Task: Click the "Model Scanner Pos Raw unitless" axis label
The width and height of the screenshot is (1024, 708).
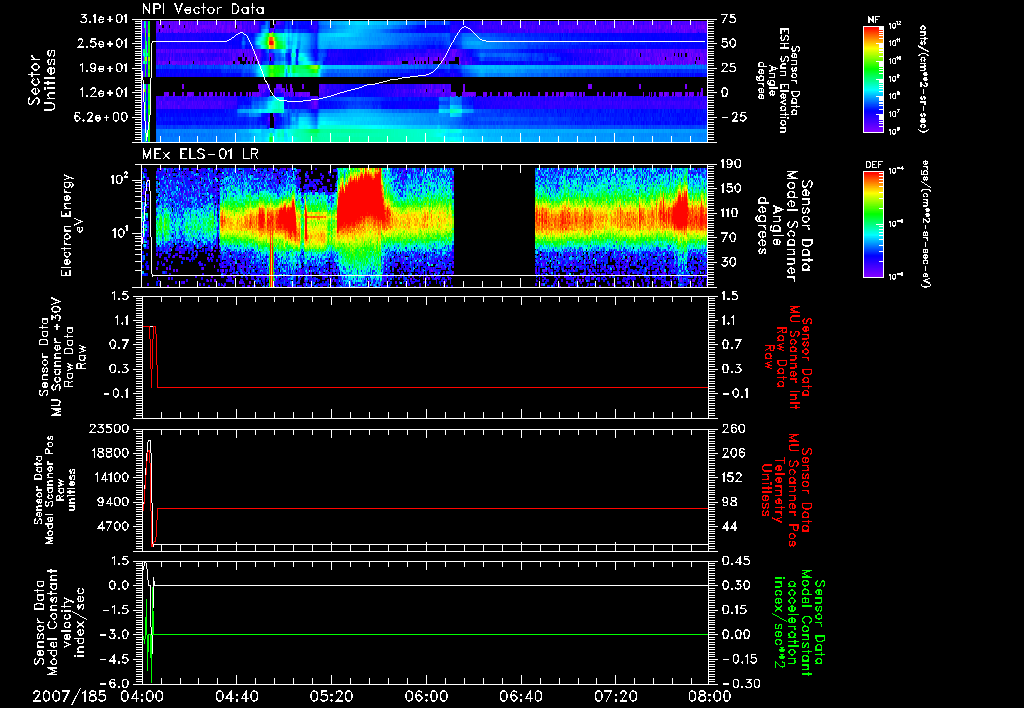Action: click(x=56, y=490)
